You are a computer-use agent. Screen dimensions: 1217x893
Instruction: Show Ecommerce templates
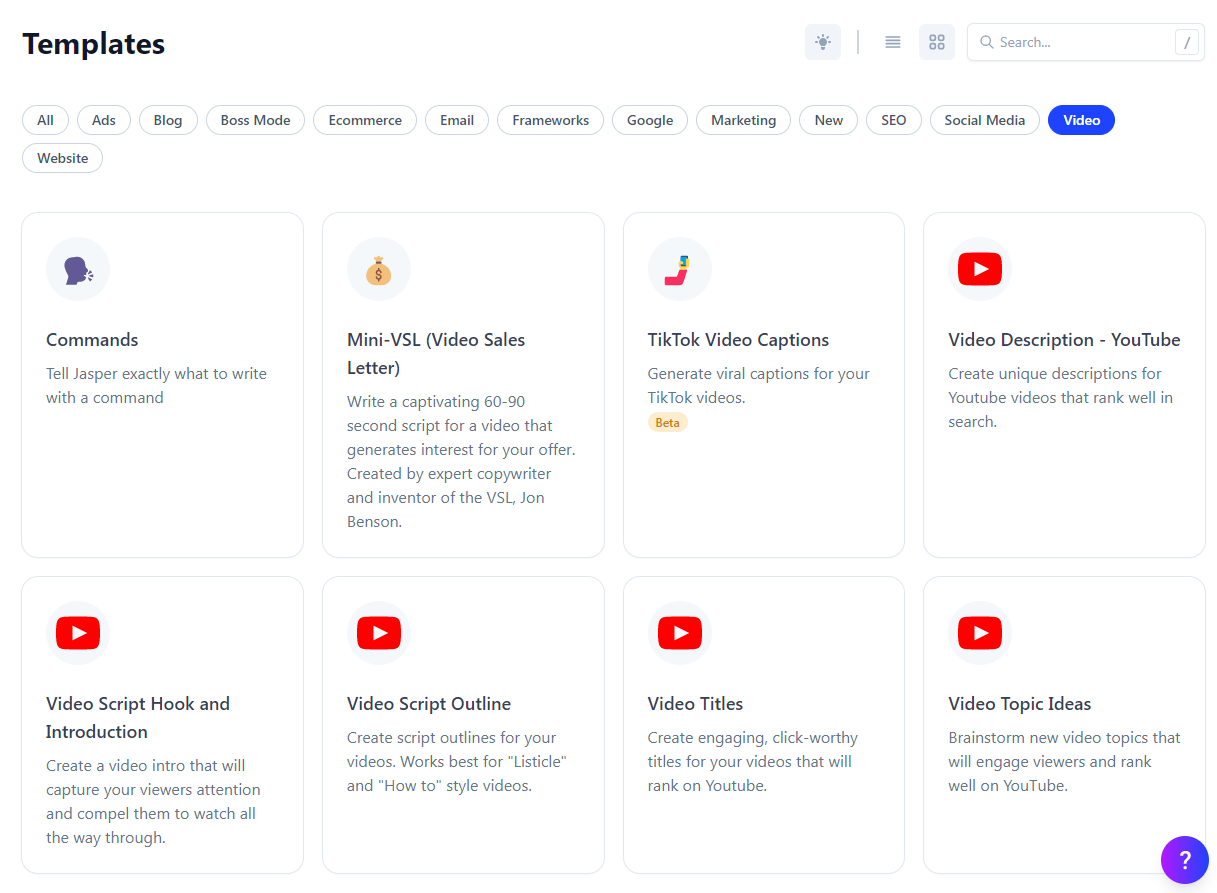coord(365,120)
